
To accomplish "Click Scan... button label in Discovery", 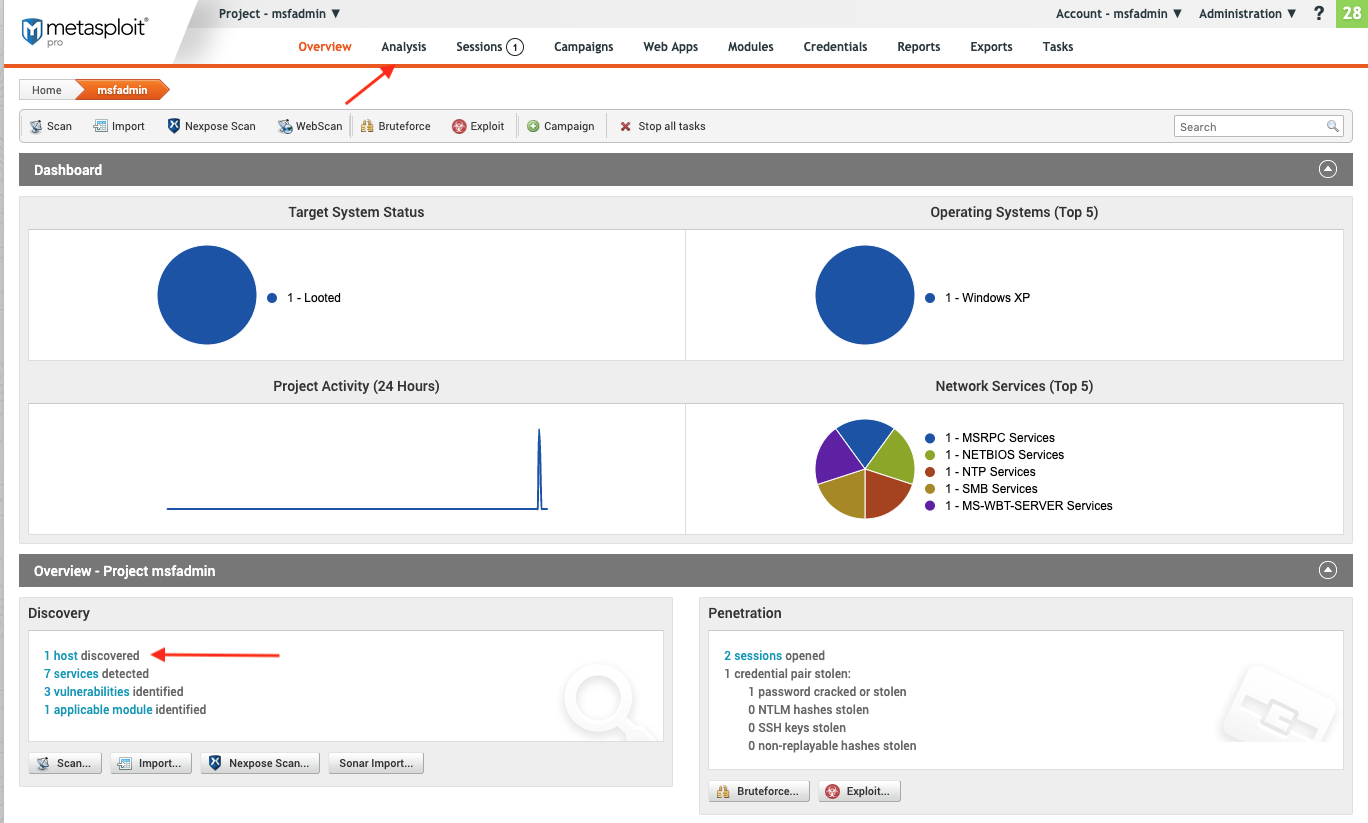I will (74, 763).
